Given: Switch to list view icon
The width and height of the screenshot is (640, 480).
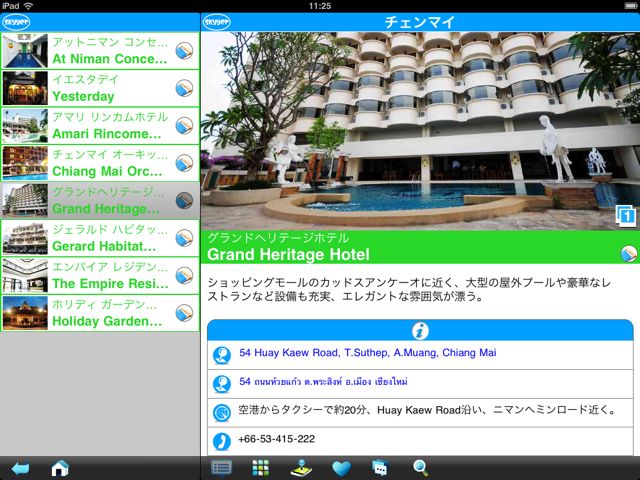Looking at the screenshot, I should click(221, 468).
